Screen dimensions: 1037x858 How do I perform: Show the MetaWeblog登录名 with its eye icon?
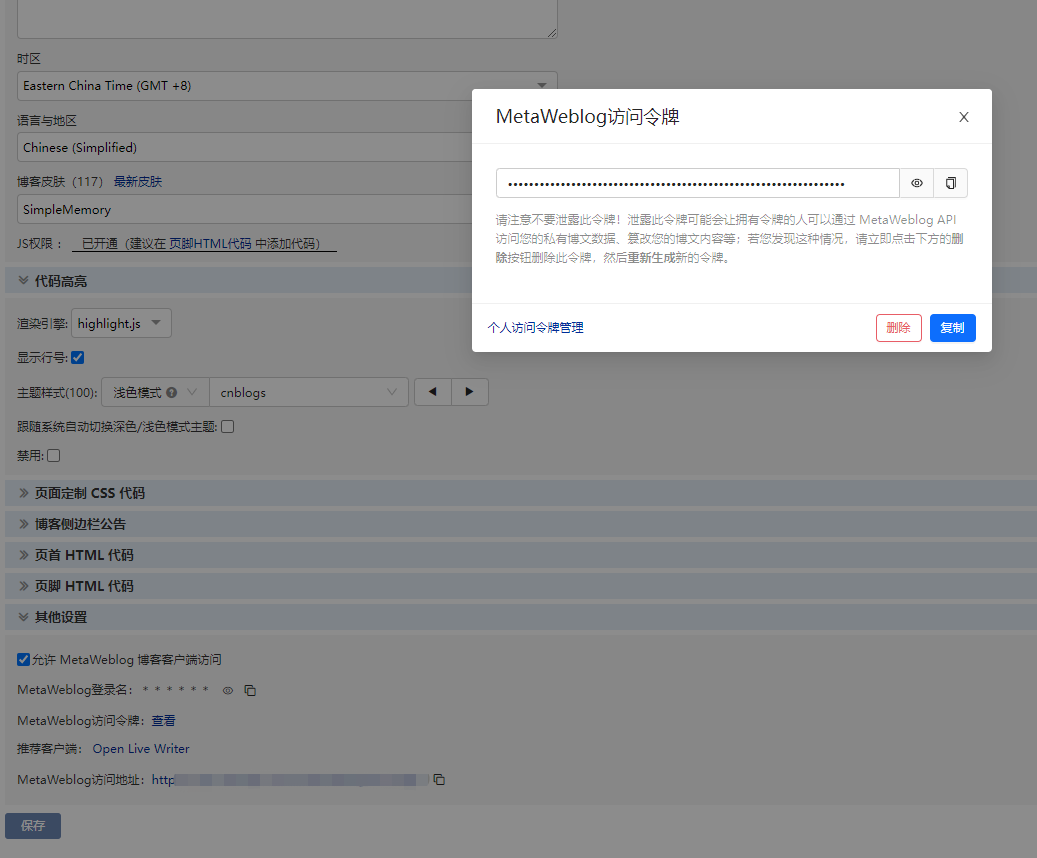pyautogui.click(x=228, y=691)
